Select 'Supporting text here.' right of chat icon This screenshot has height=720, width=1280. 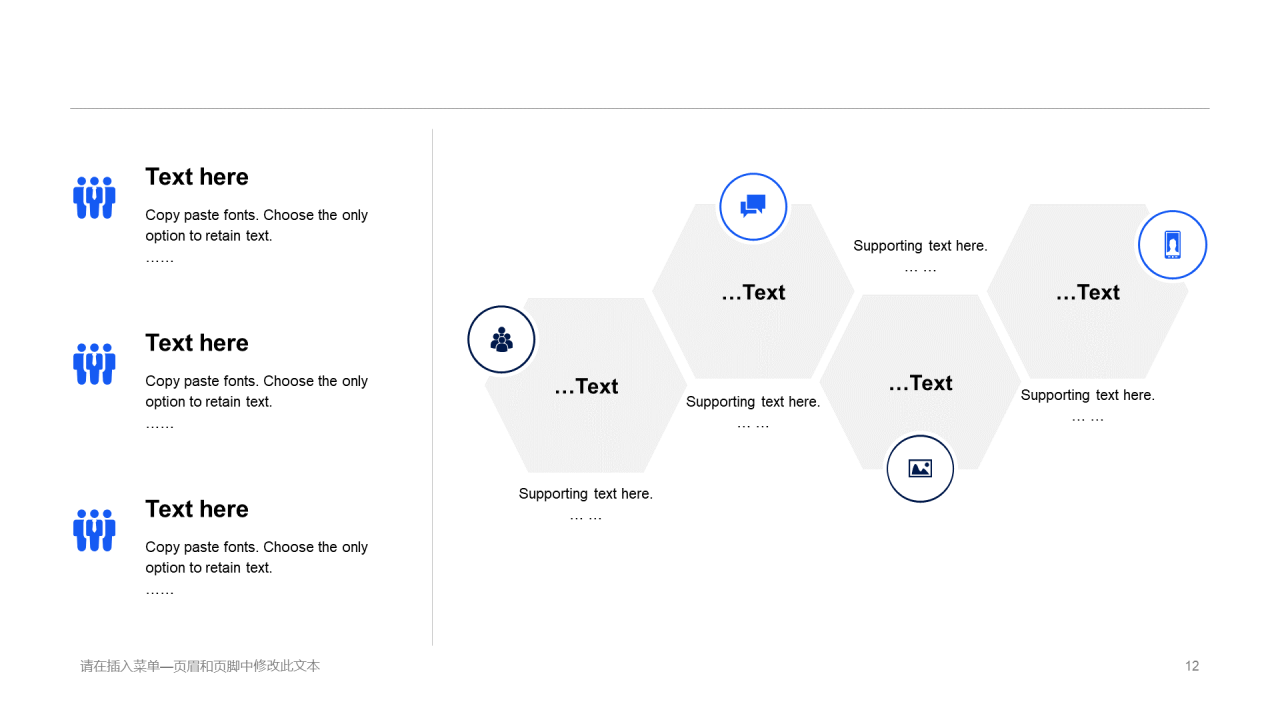[920, 245]
